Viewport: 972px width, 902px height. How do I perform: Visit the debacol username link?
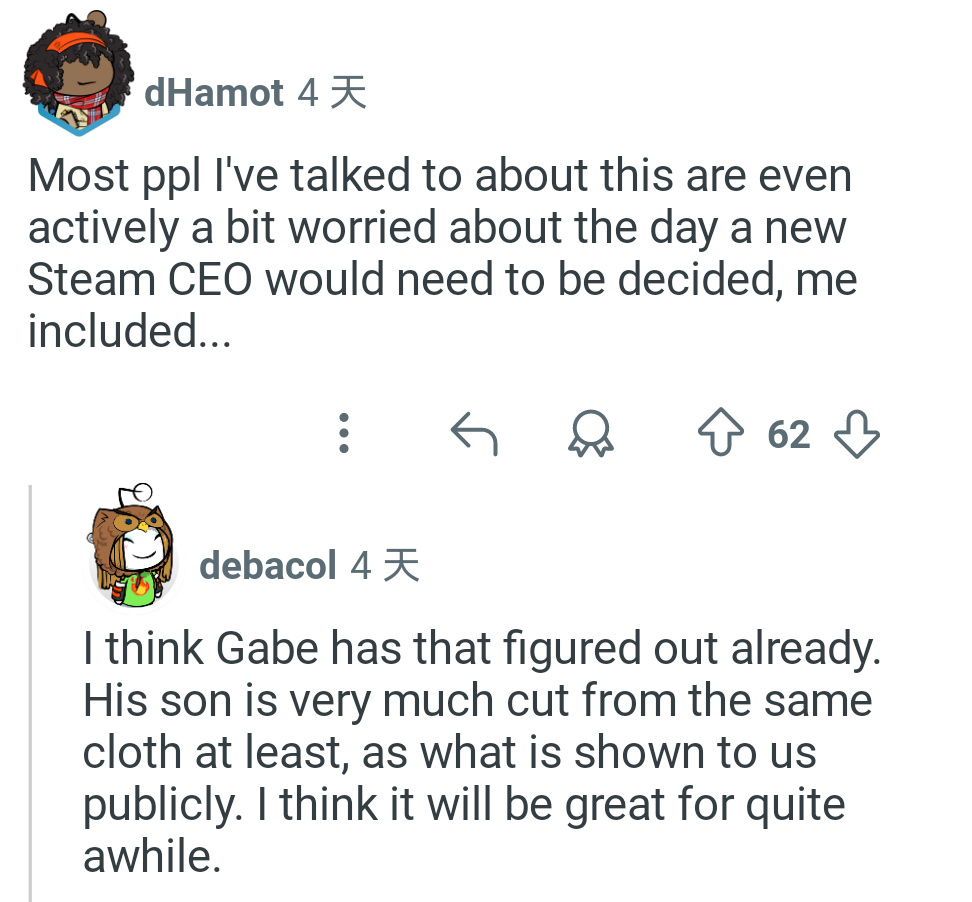pyautogui.click(x=267, y=566)
